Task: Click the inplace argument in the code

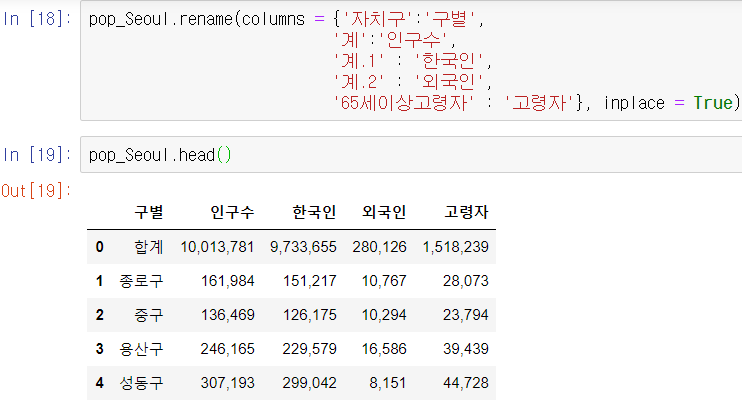Action: (634, 103)
